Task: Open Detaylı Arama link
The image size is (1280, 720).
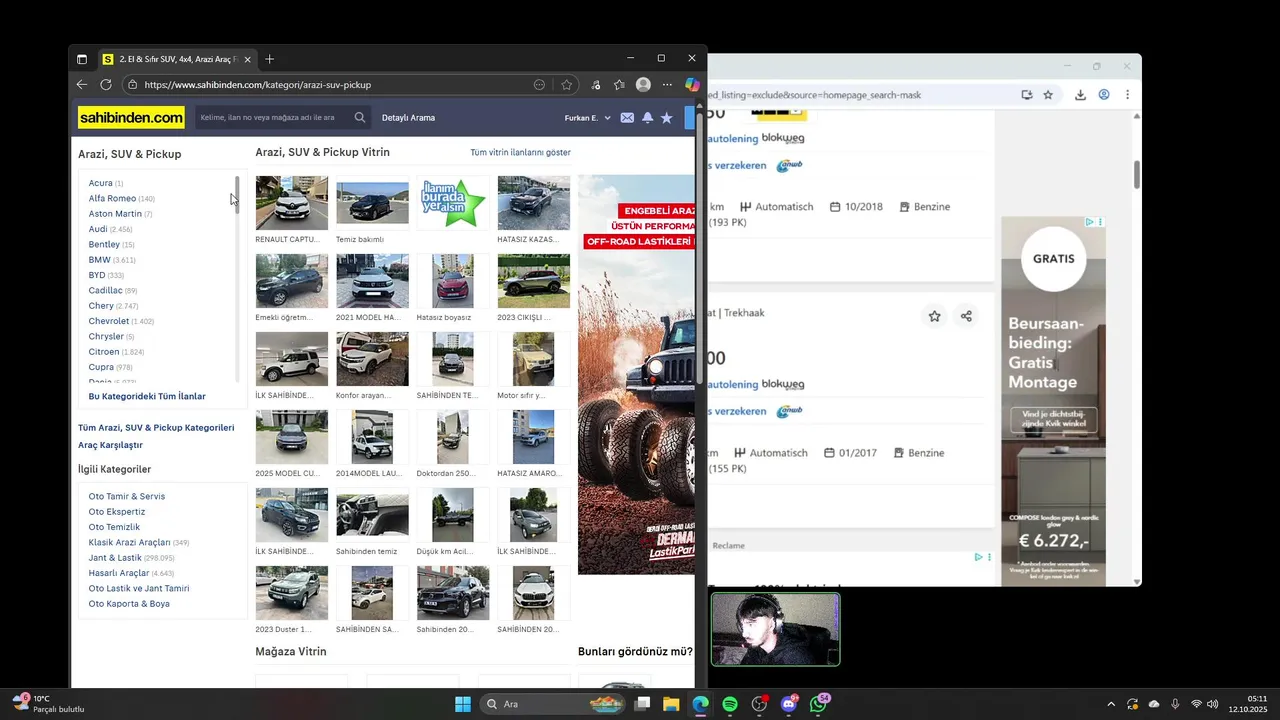Action: pos(408,118)
